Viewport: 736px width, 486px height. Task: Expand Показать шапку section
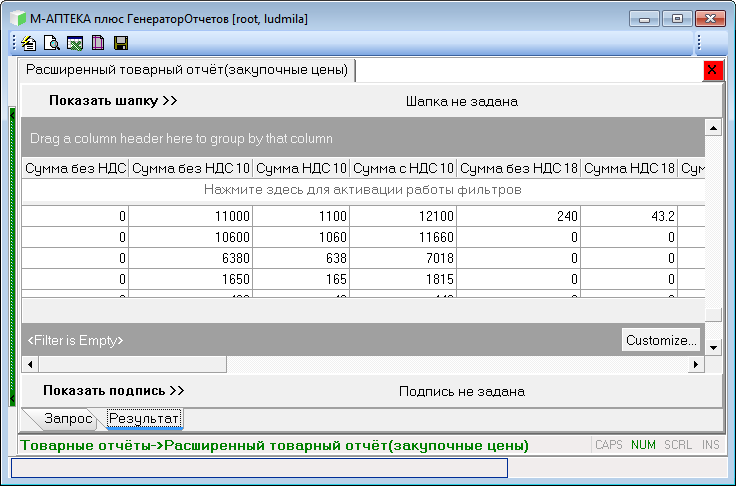click(113, 100)
